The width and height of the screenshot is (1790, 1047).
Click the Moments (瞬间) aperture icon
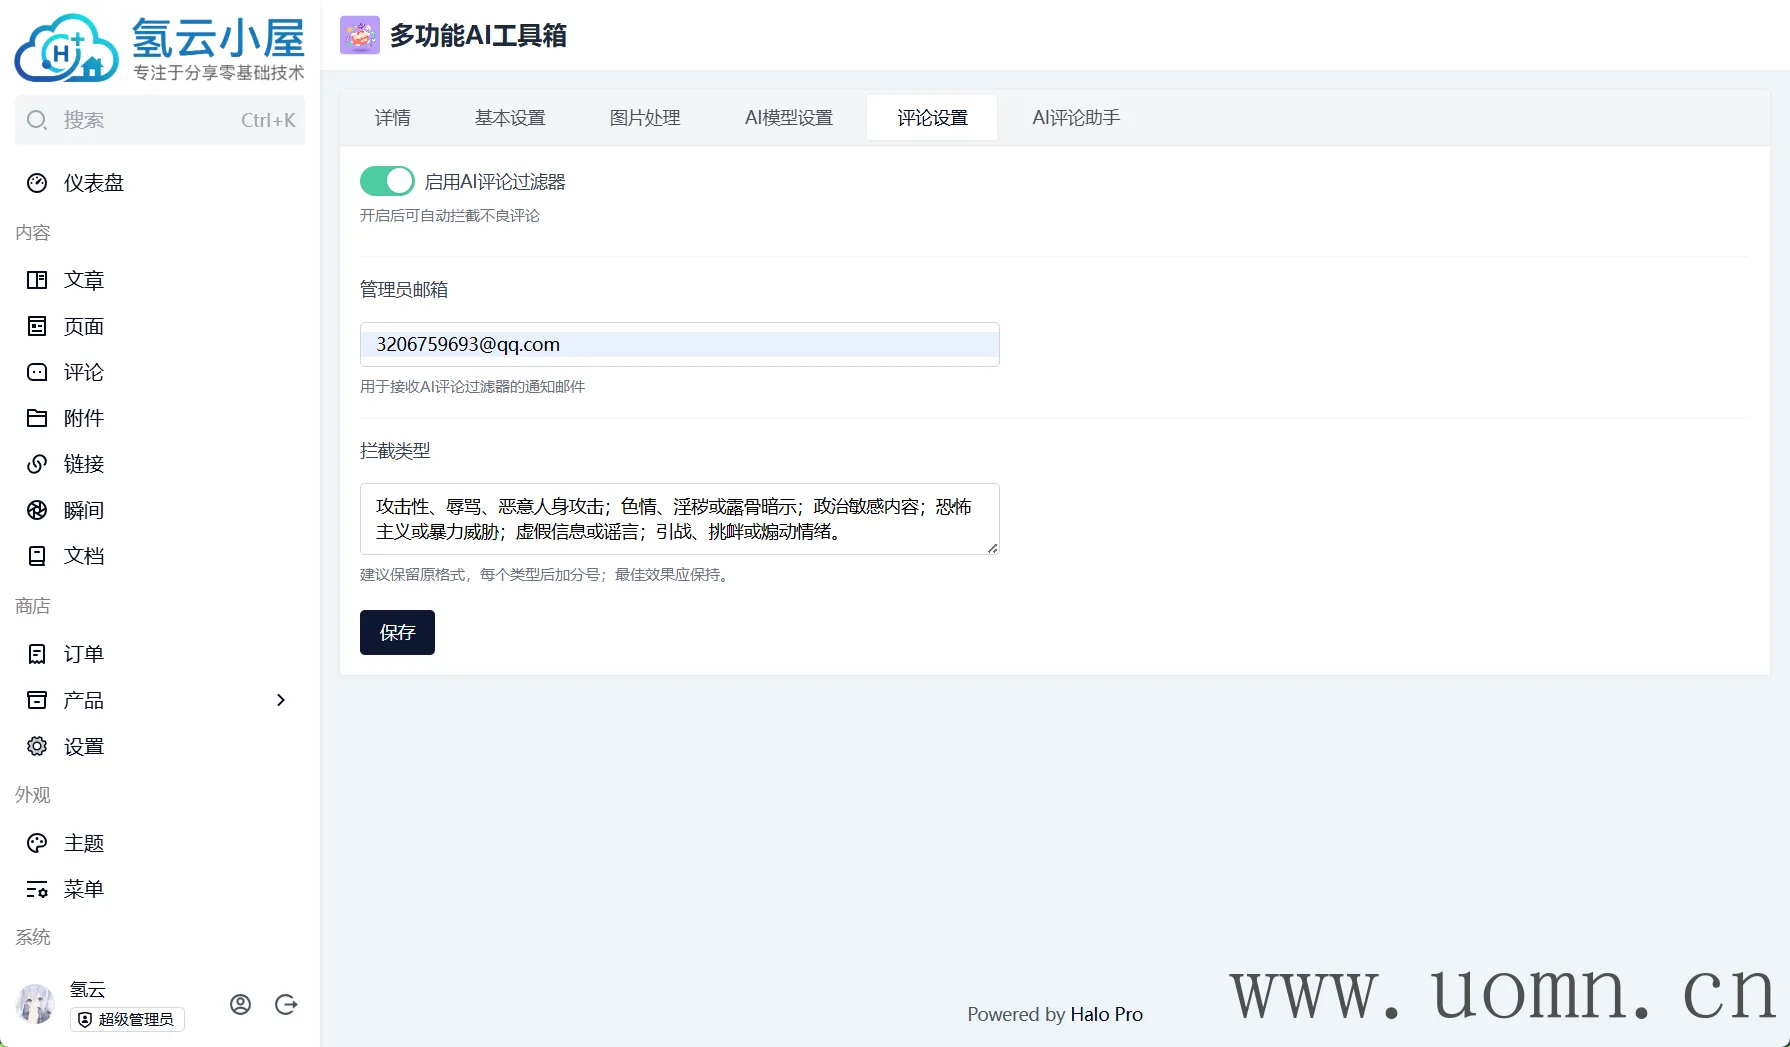click(37, 510)
